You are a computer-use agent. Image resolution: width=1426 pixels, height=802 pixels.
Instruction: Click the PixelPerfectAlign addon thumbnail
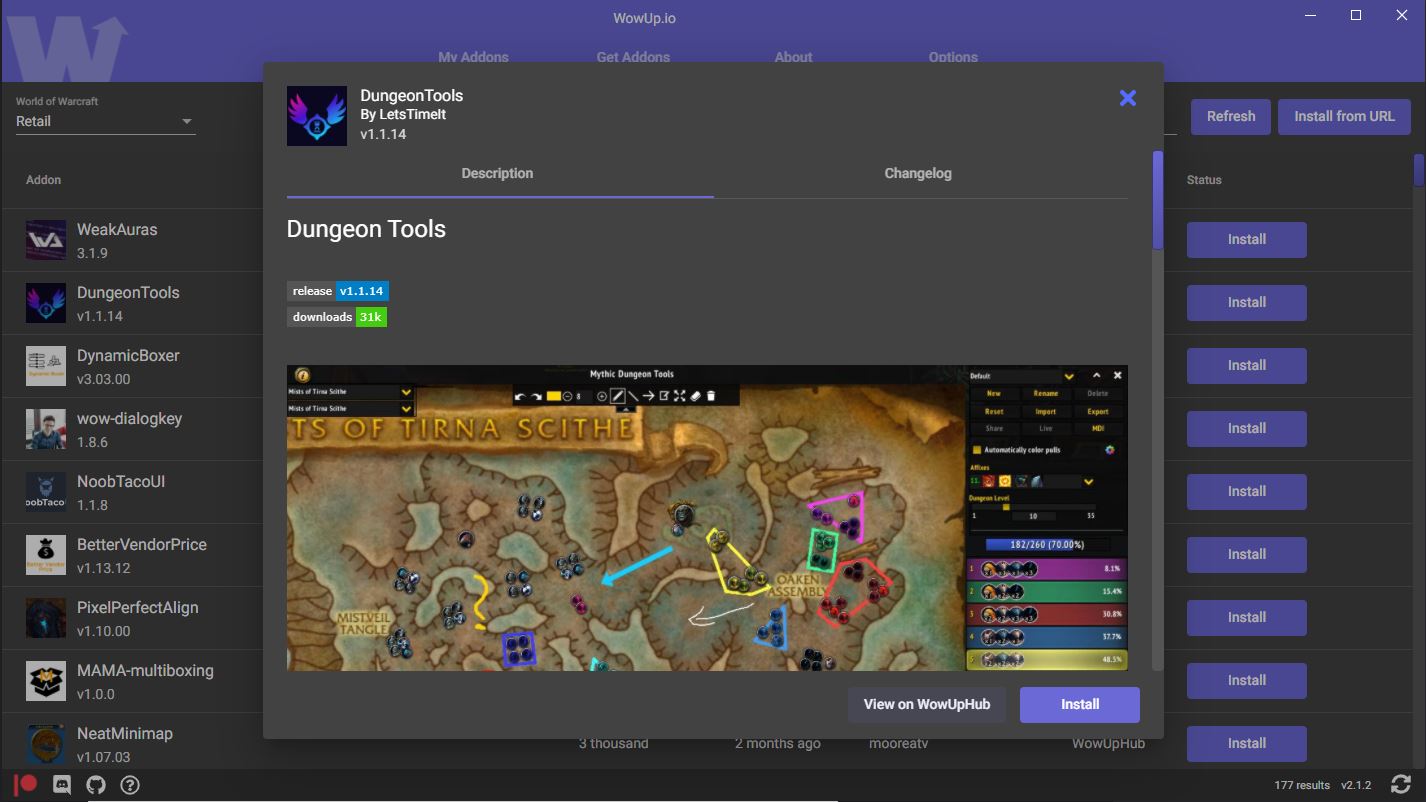46,618
